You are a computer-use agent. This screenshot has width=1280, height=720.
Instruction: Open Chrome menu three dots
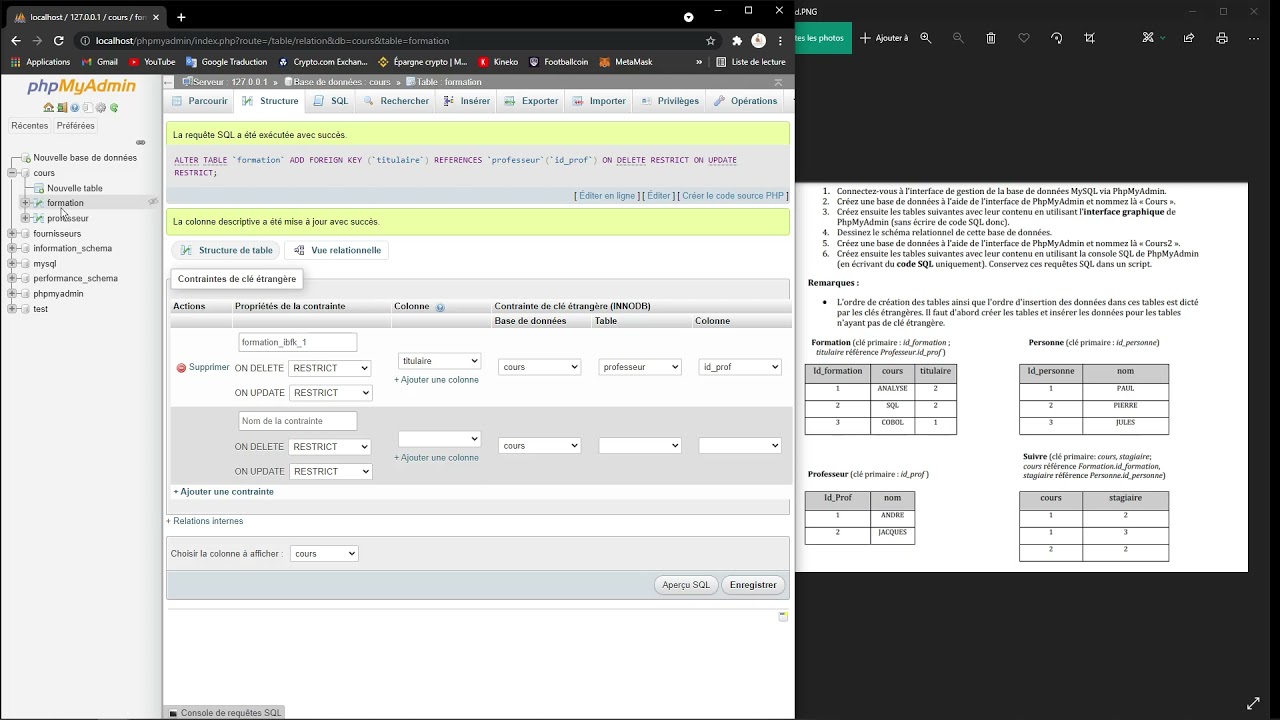coord(780,41)
